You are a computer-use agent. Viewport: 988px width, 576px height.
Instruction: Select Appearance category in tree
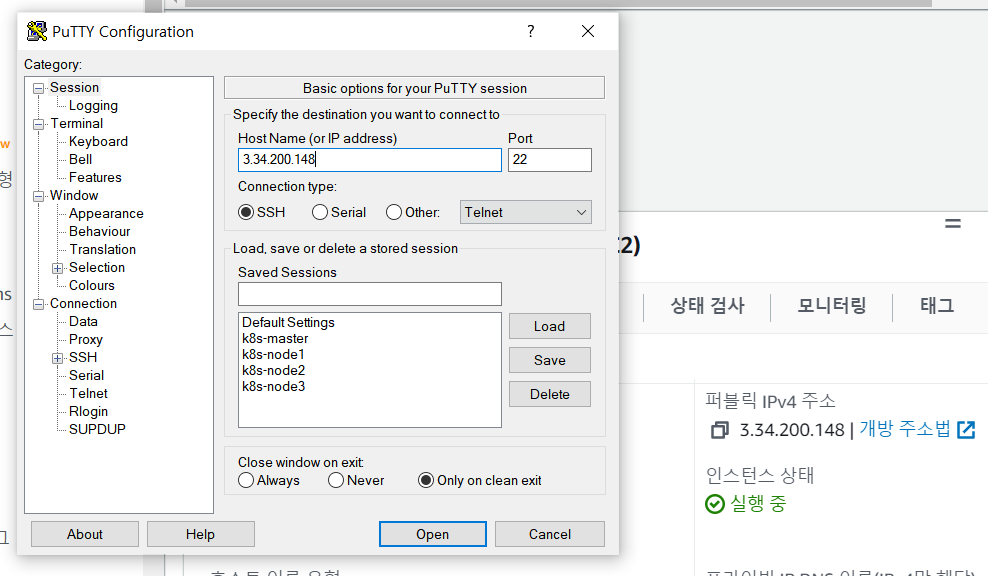click(x=106, y=213)
